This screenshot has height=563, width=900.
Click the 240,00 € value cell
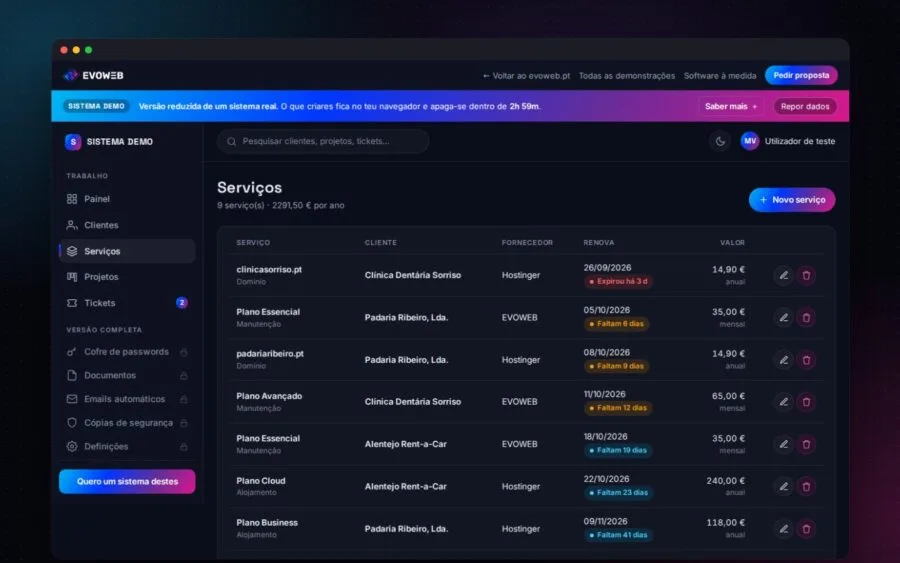click(726, 481)
